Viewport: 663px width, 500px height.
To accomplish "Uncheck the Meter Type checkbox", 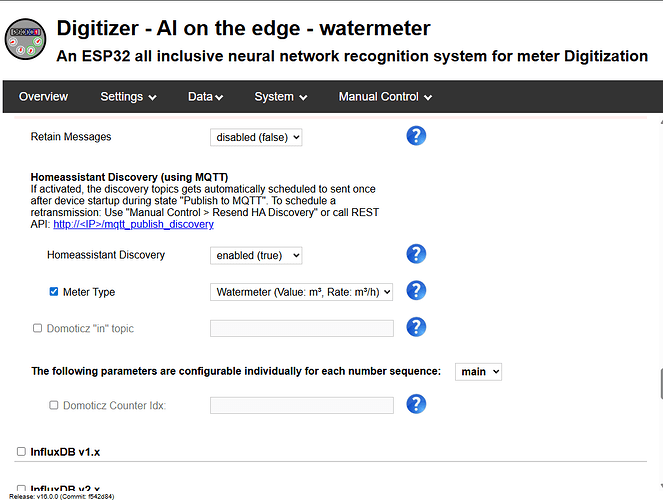I will tap(54, 292).
